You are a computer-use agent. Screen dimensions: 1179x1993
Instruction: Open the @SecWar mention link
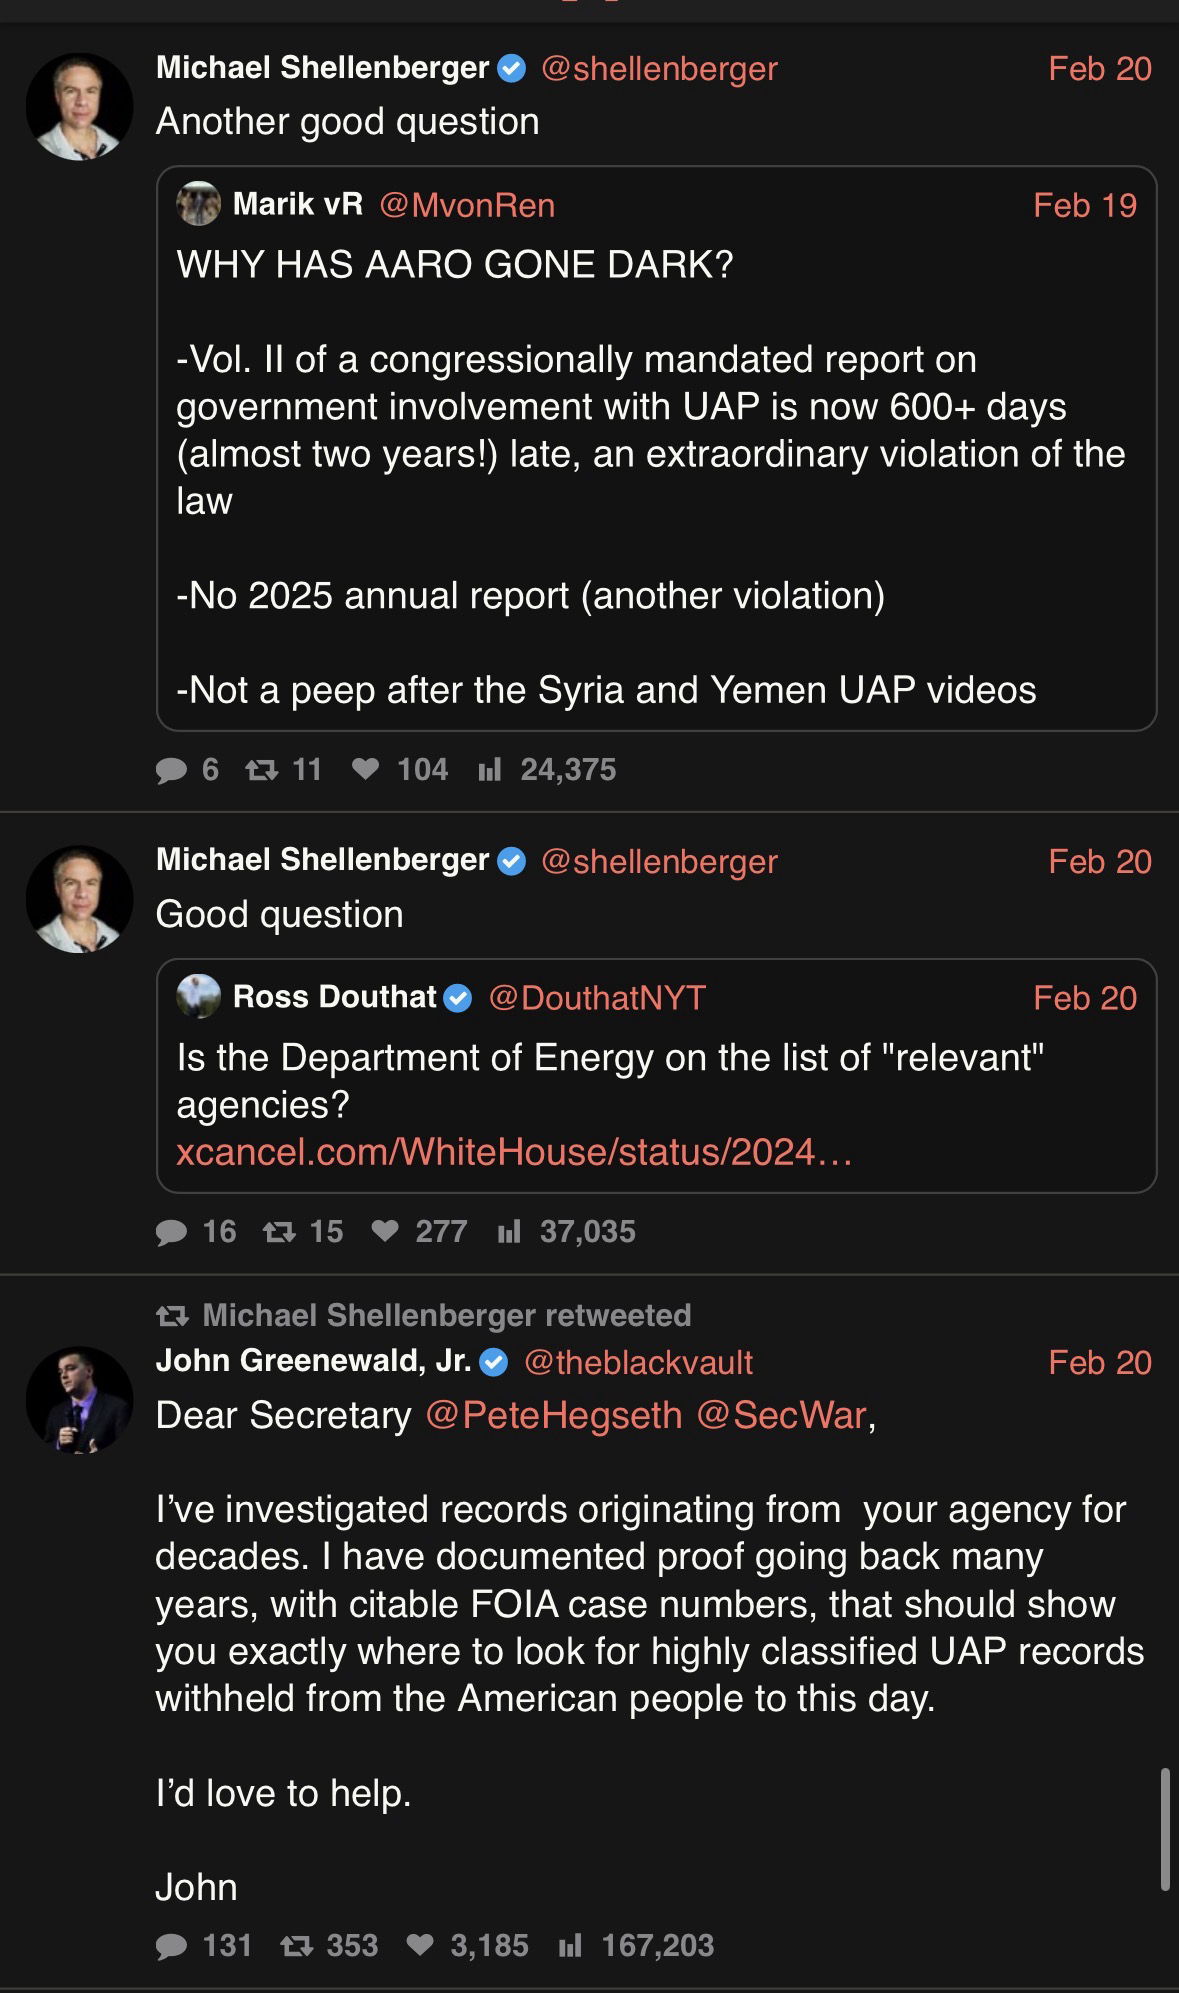pyautogui.click(x=780, y=1416)
